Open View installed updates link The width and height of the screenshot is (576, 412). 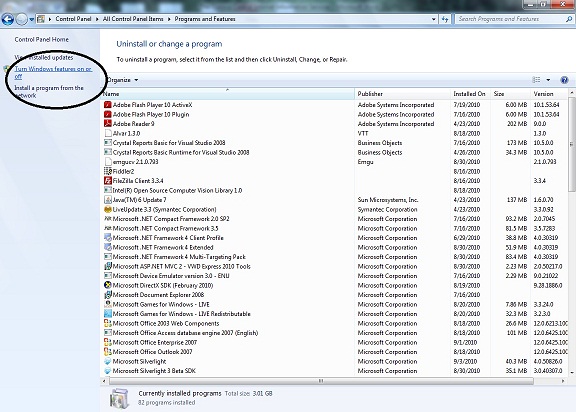pos(44,57)
